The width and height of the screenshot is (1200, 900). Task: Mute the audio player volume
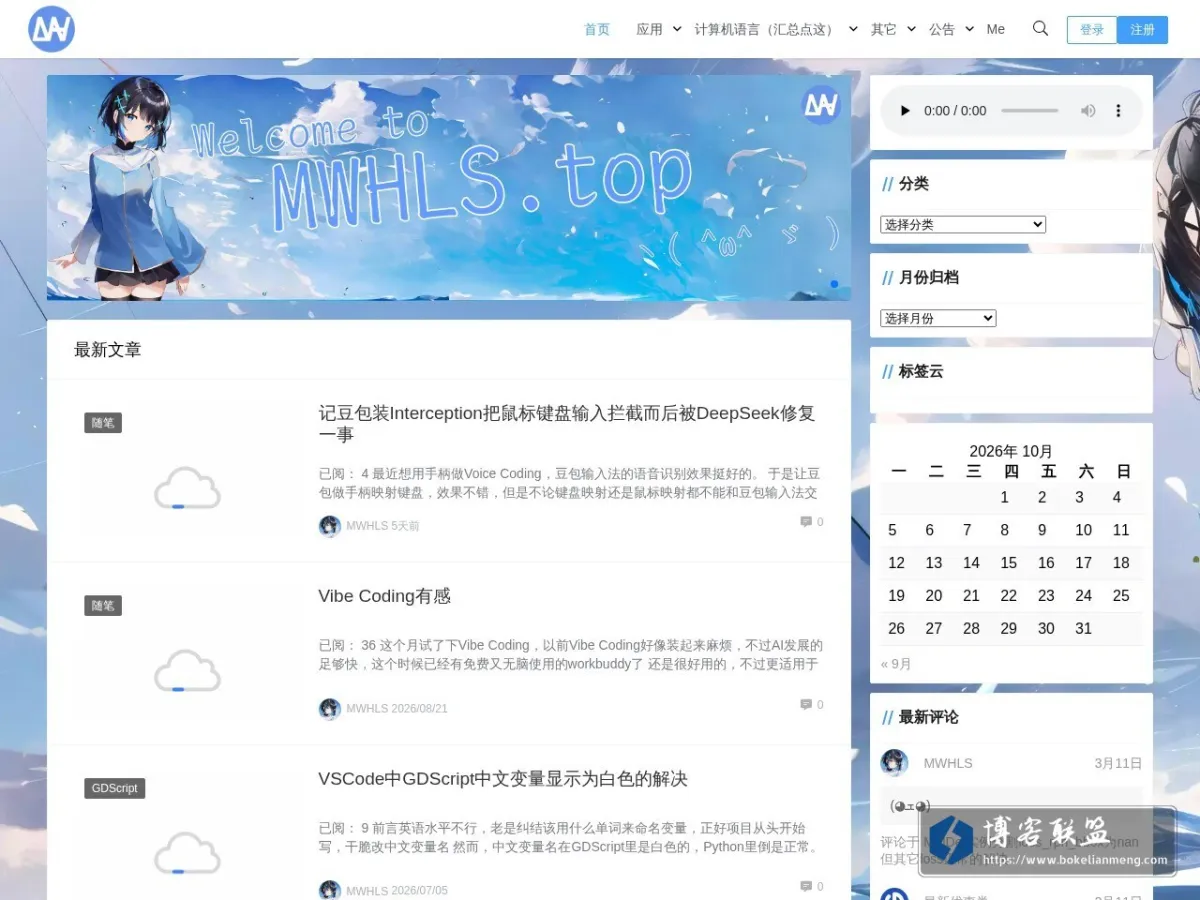point(1088,111)
